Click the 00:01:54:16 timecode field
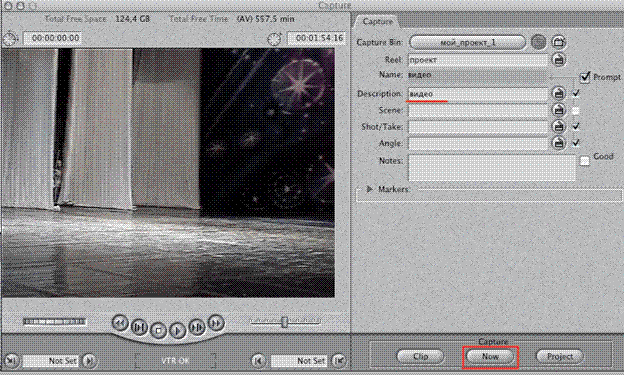Viewport: 624px width, 375px height. pos(317,38)
